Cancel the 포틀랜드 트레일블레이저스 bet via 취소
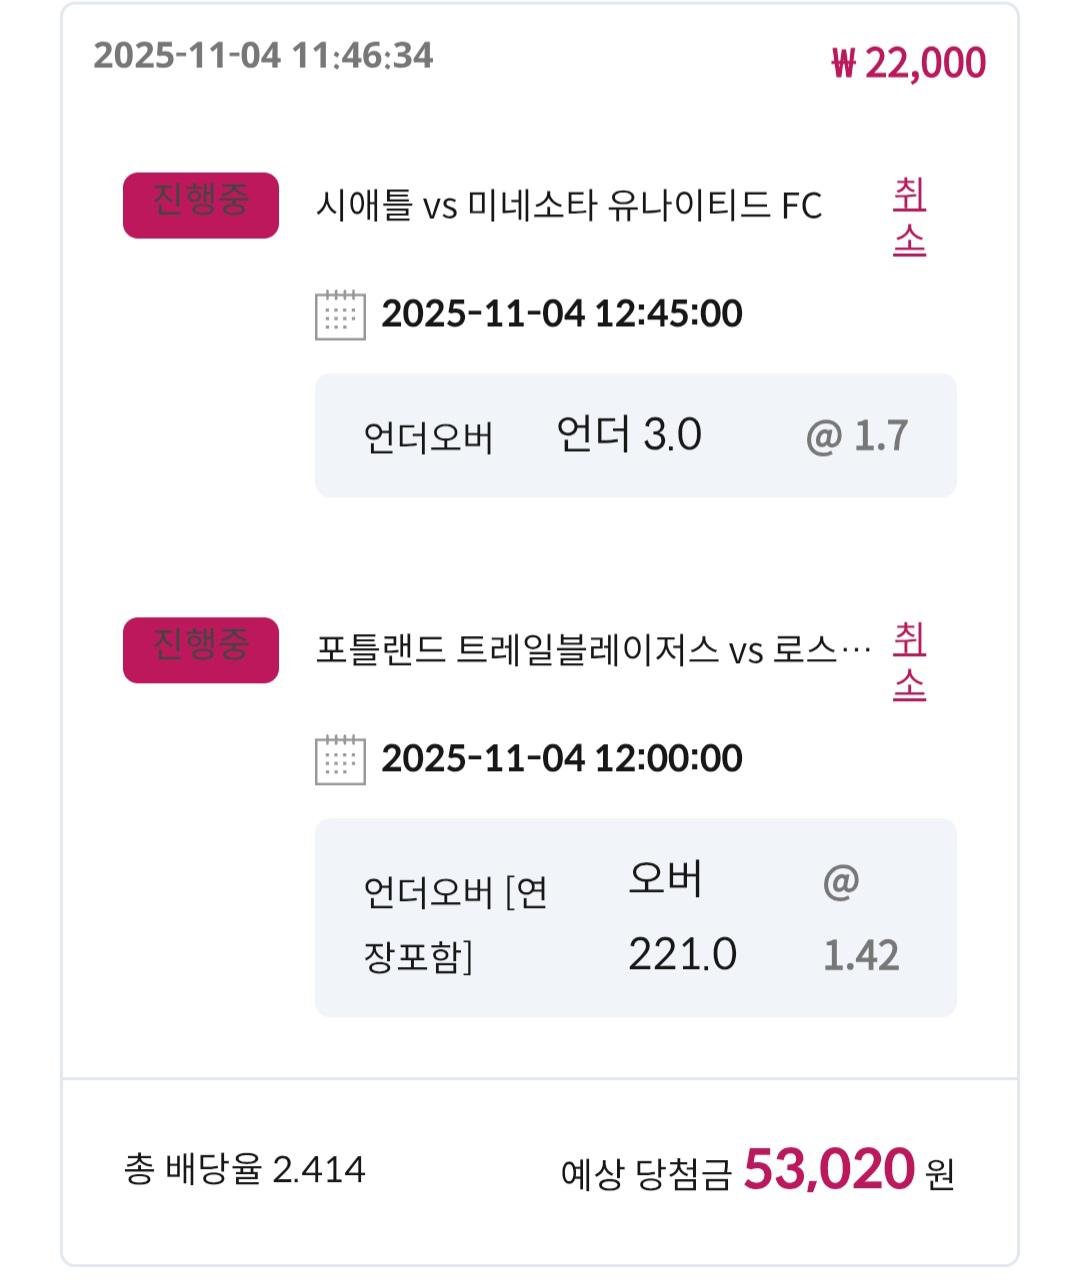Image resolution: width=1080 pixels, height=1281 pixels. tap(909, 661)
